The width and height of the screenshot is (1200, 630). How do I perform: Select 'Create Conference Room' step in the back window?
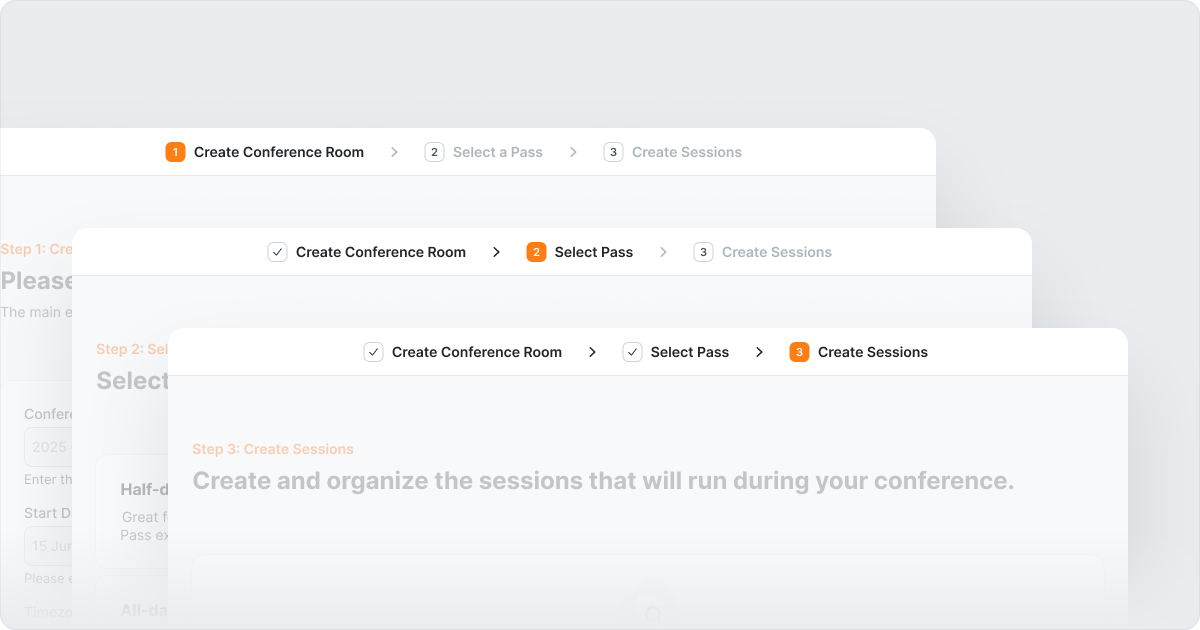(x=279, y=152)
